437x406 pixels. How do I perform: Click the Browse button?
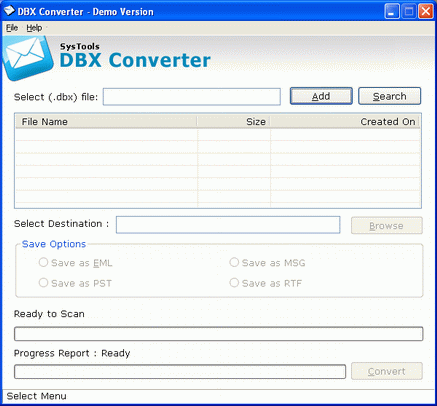click(387, 226)
